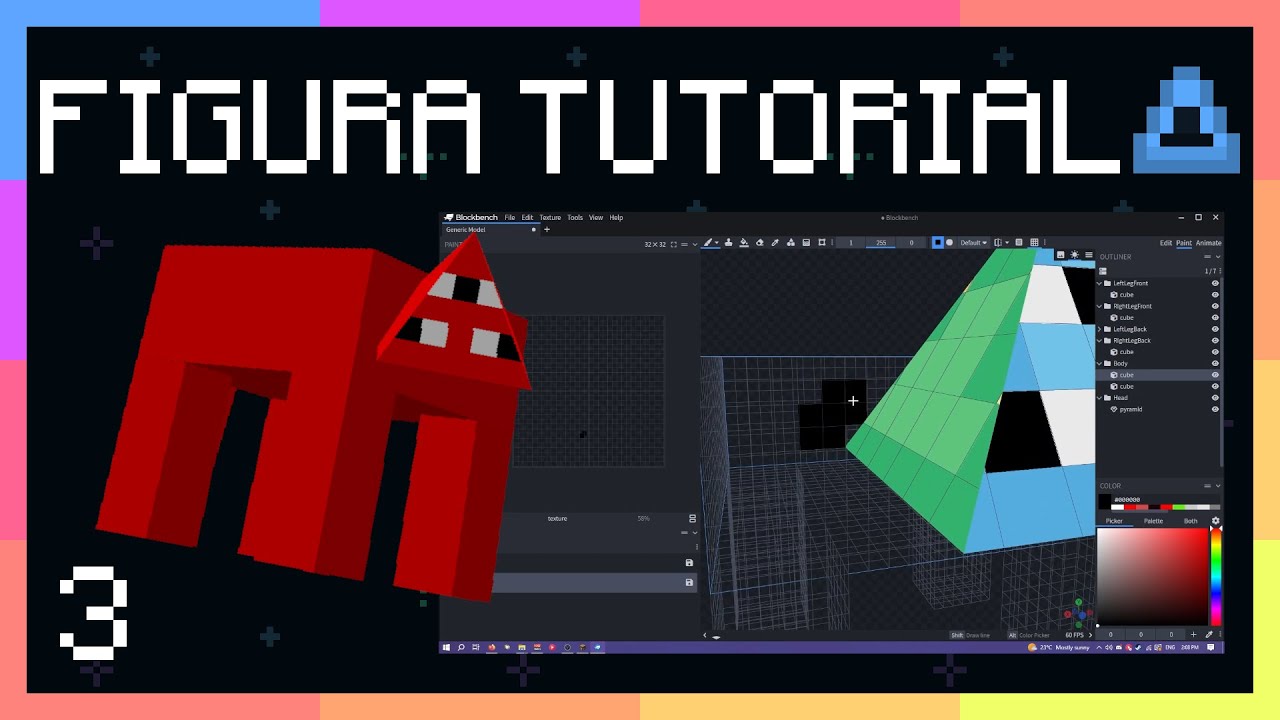Hide the Head group

tap(1215, 398)
